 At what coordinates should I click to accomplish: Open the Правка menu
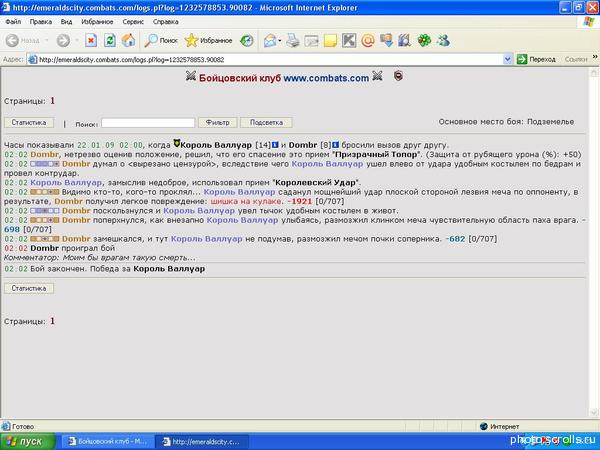click(x=41, y=22)
